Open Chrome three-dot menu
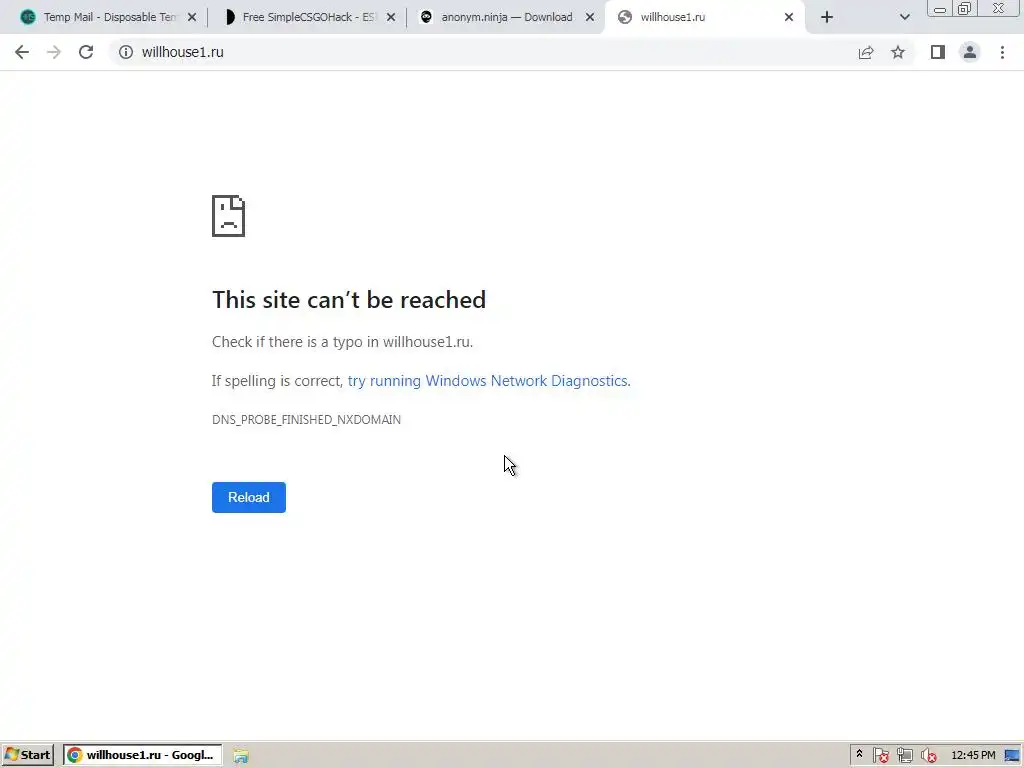The image size is (1024, 768). [1002, 52]
